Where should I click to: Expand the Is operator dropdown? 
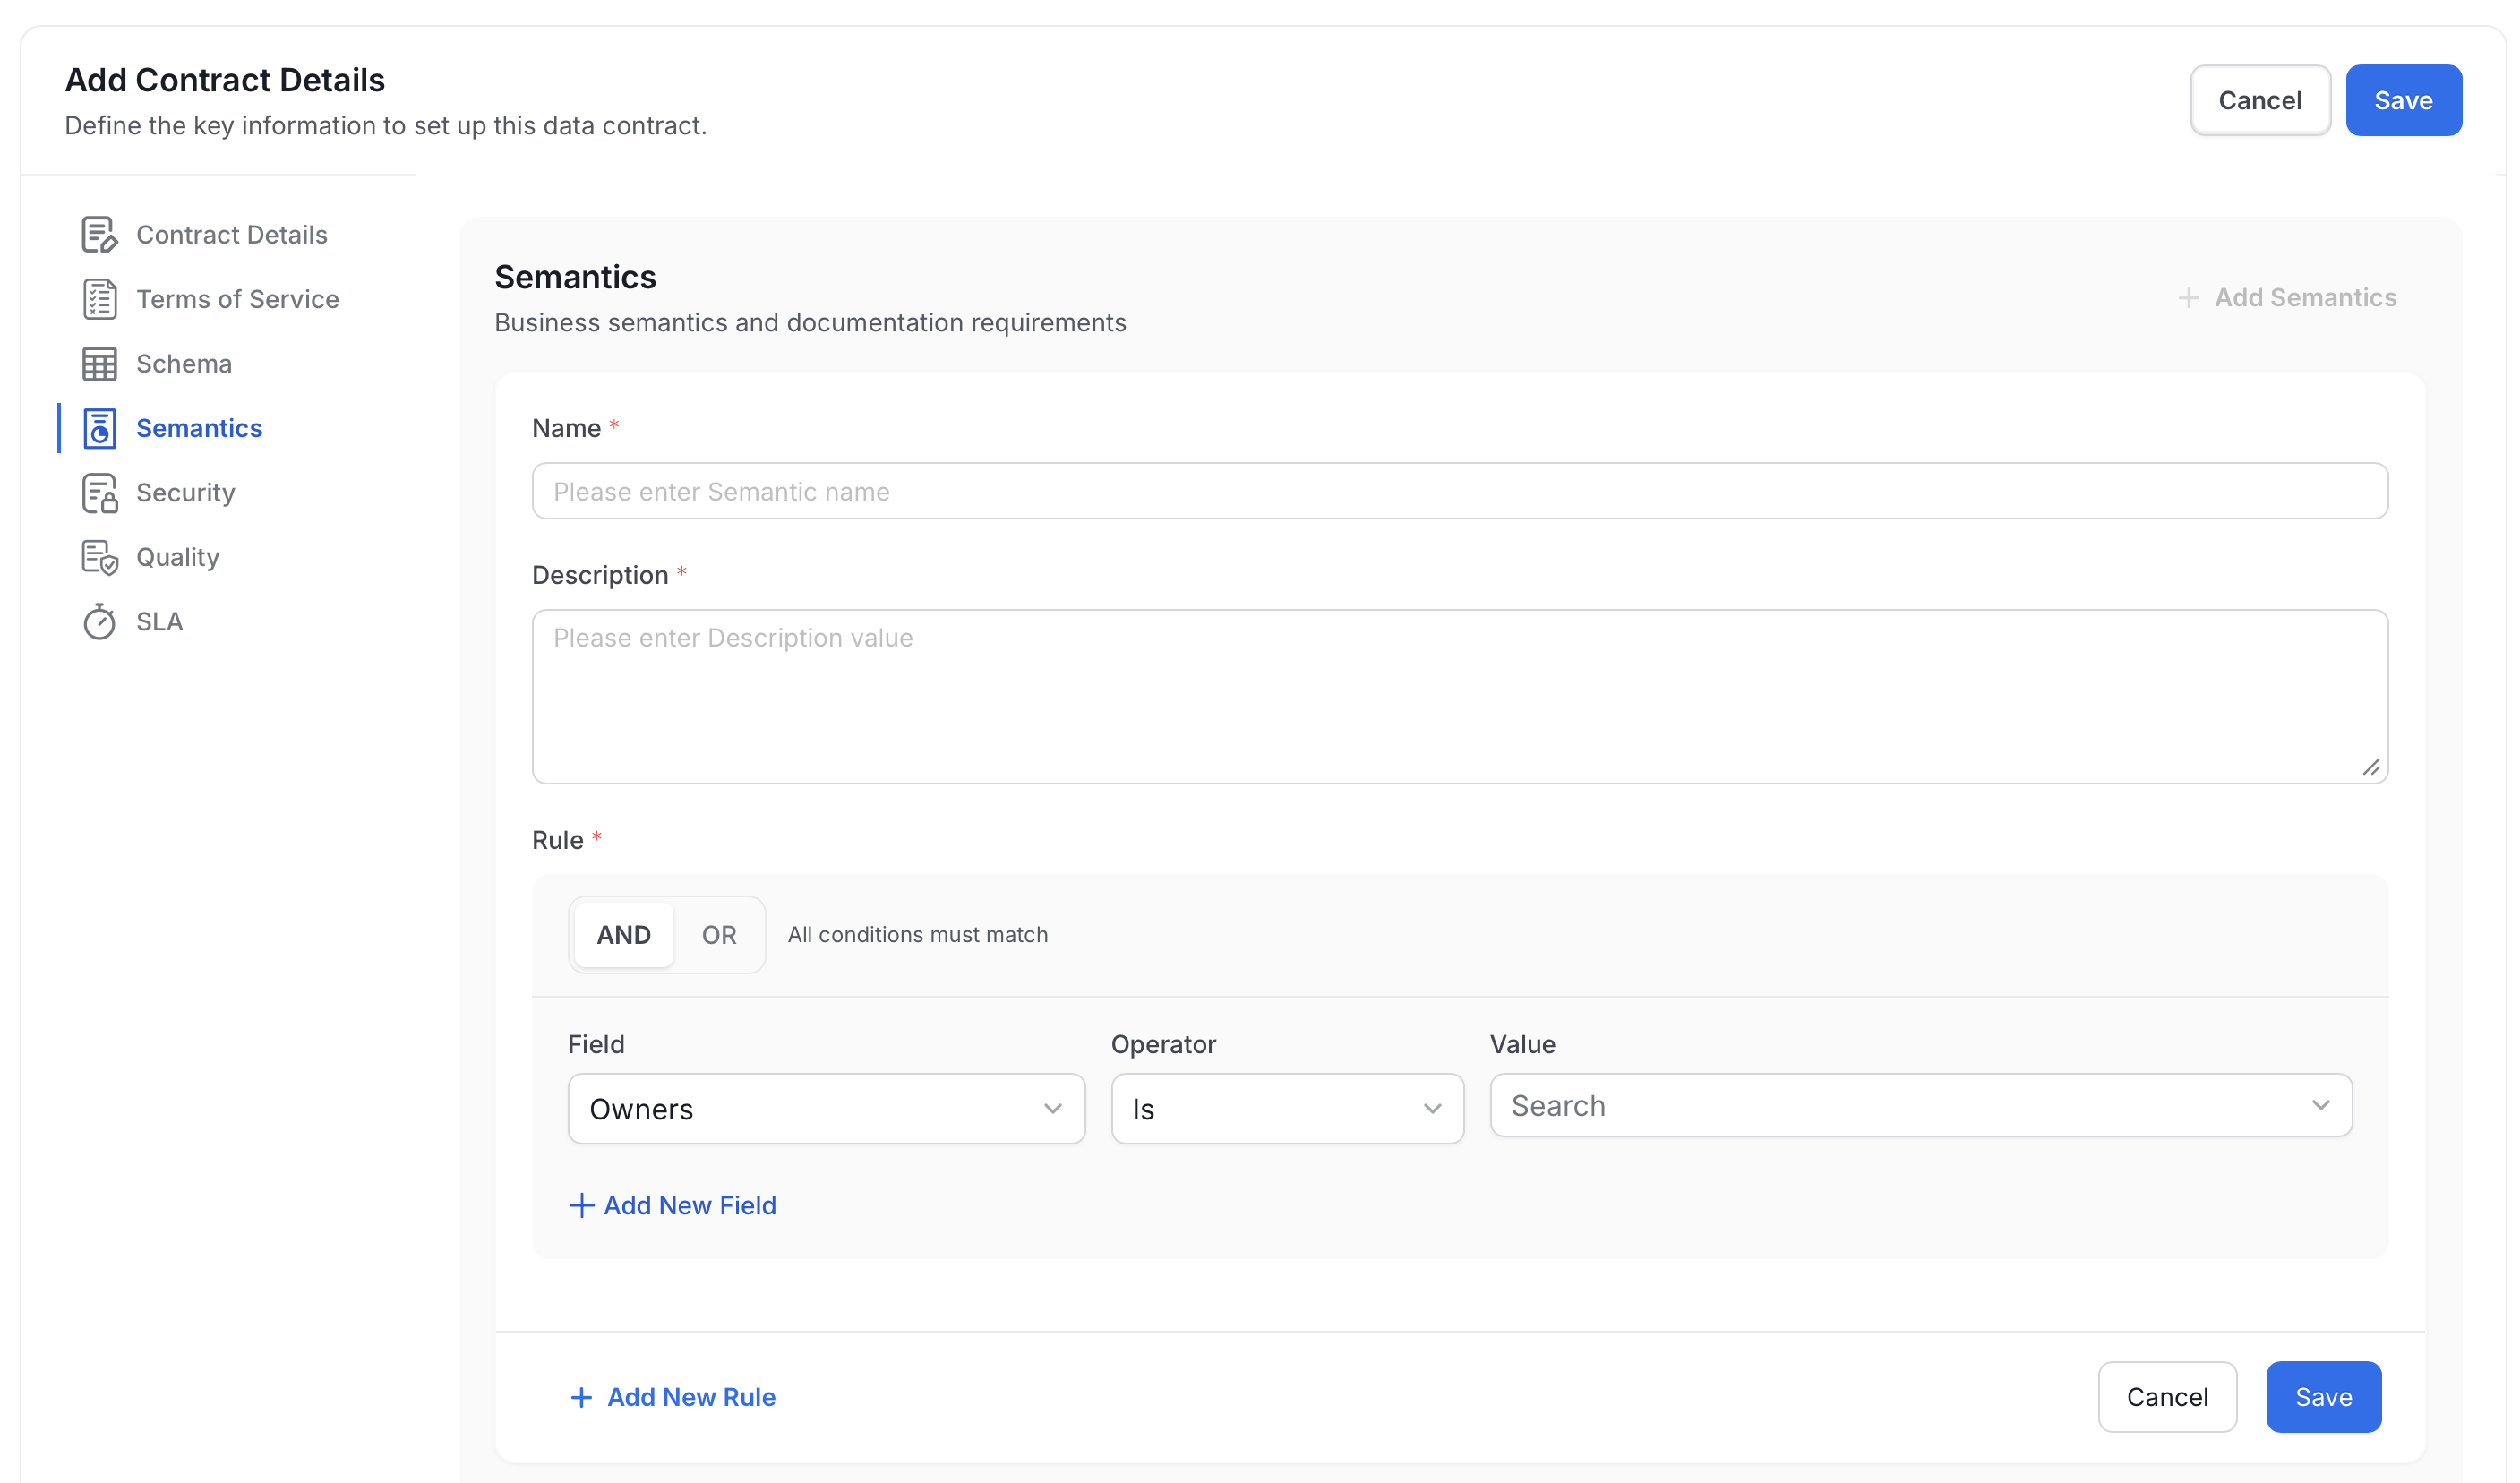point(1287,1109)
